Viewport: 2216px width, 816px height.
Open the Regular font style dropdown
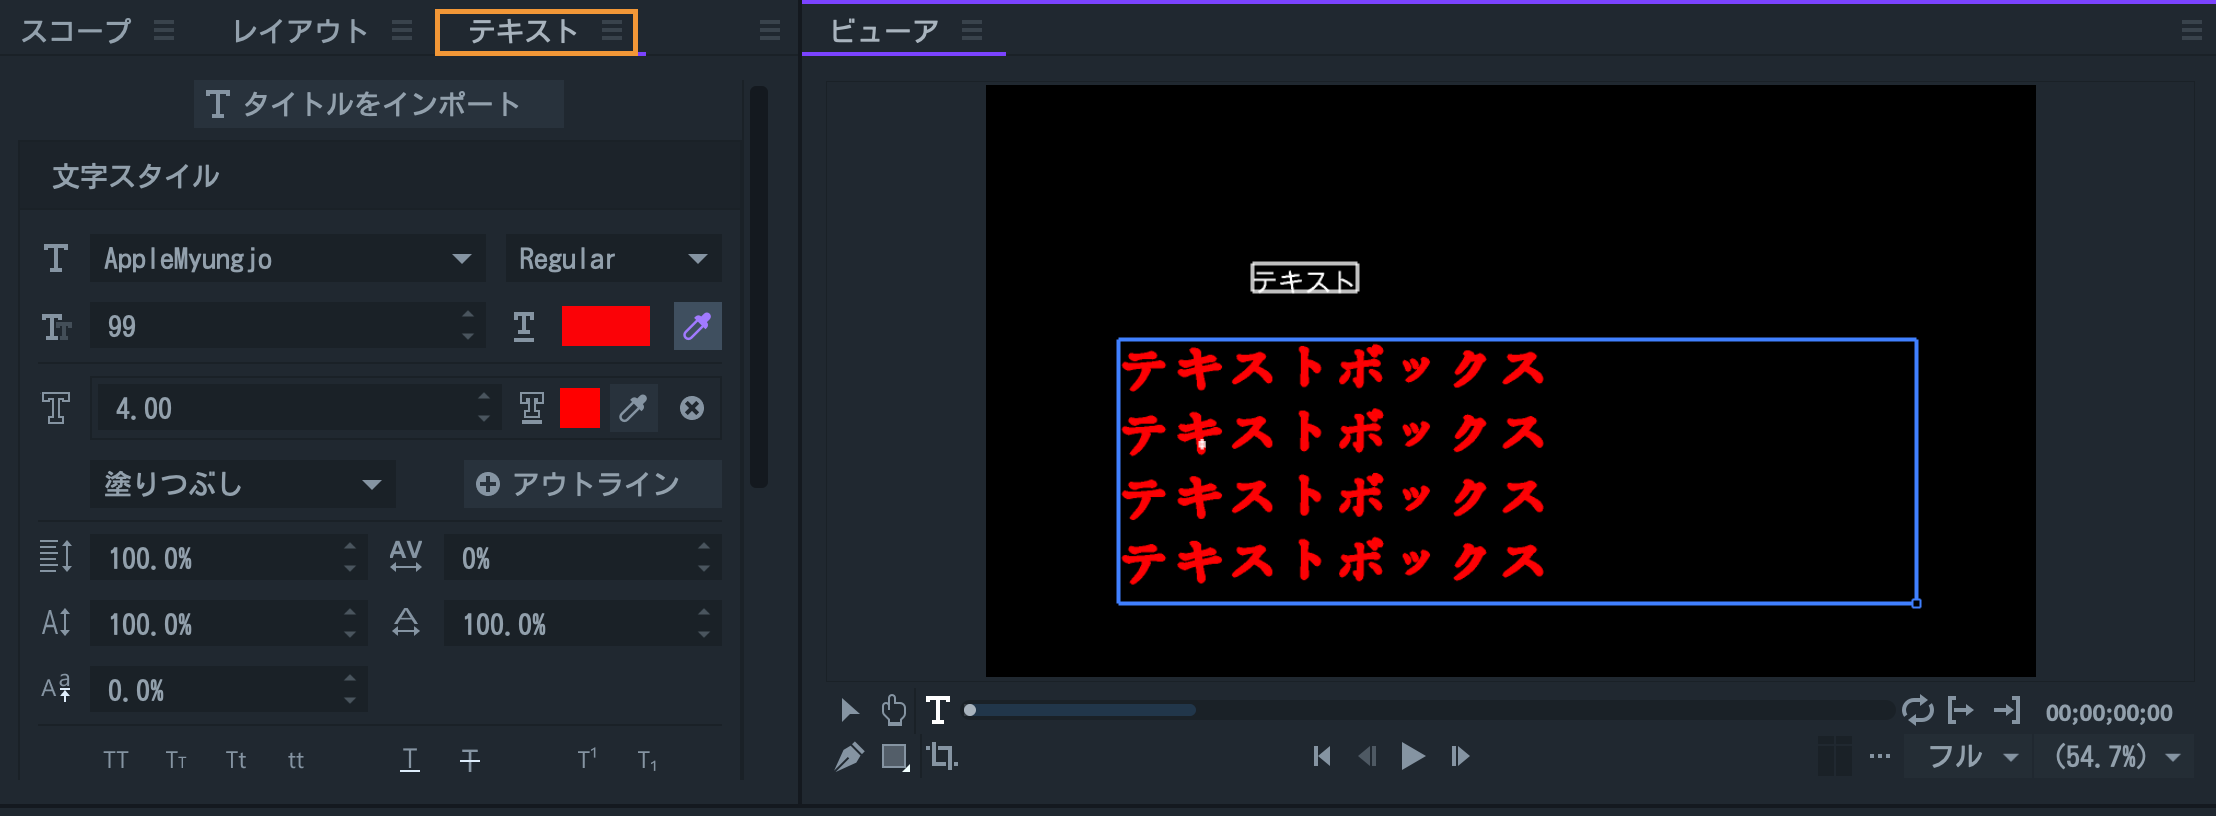click(x=613, y=259)
